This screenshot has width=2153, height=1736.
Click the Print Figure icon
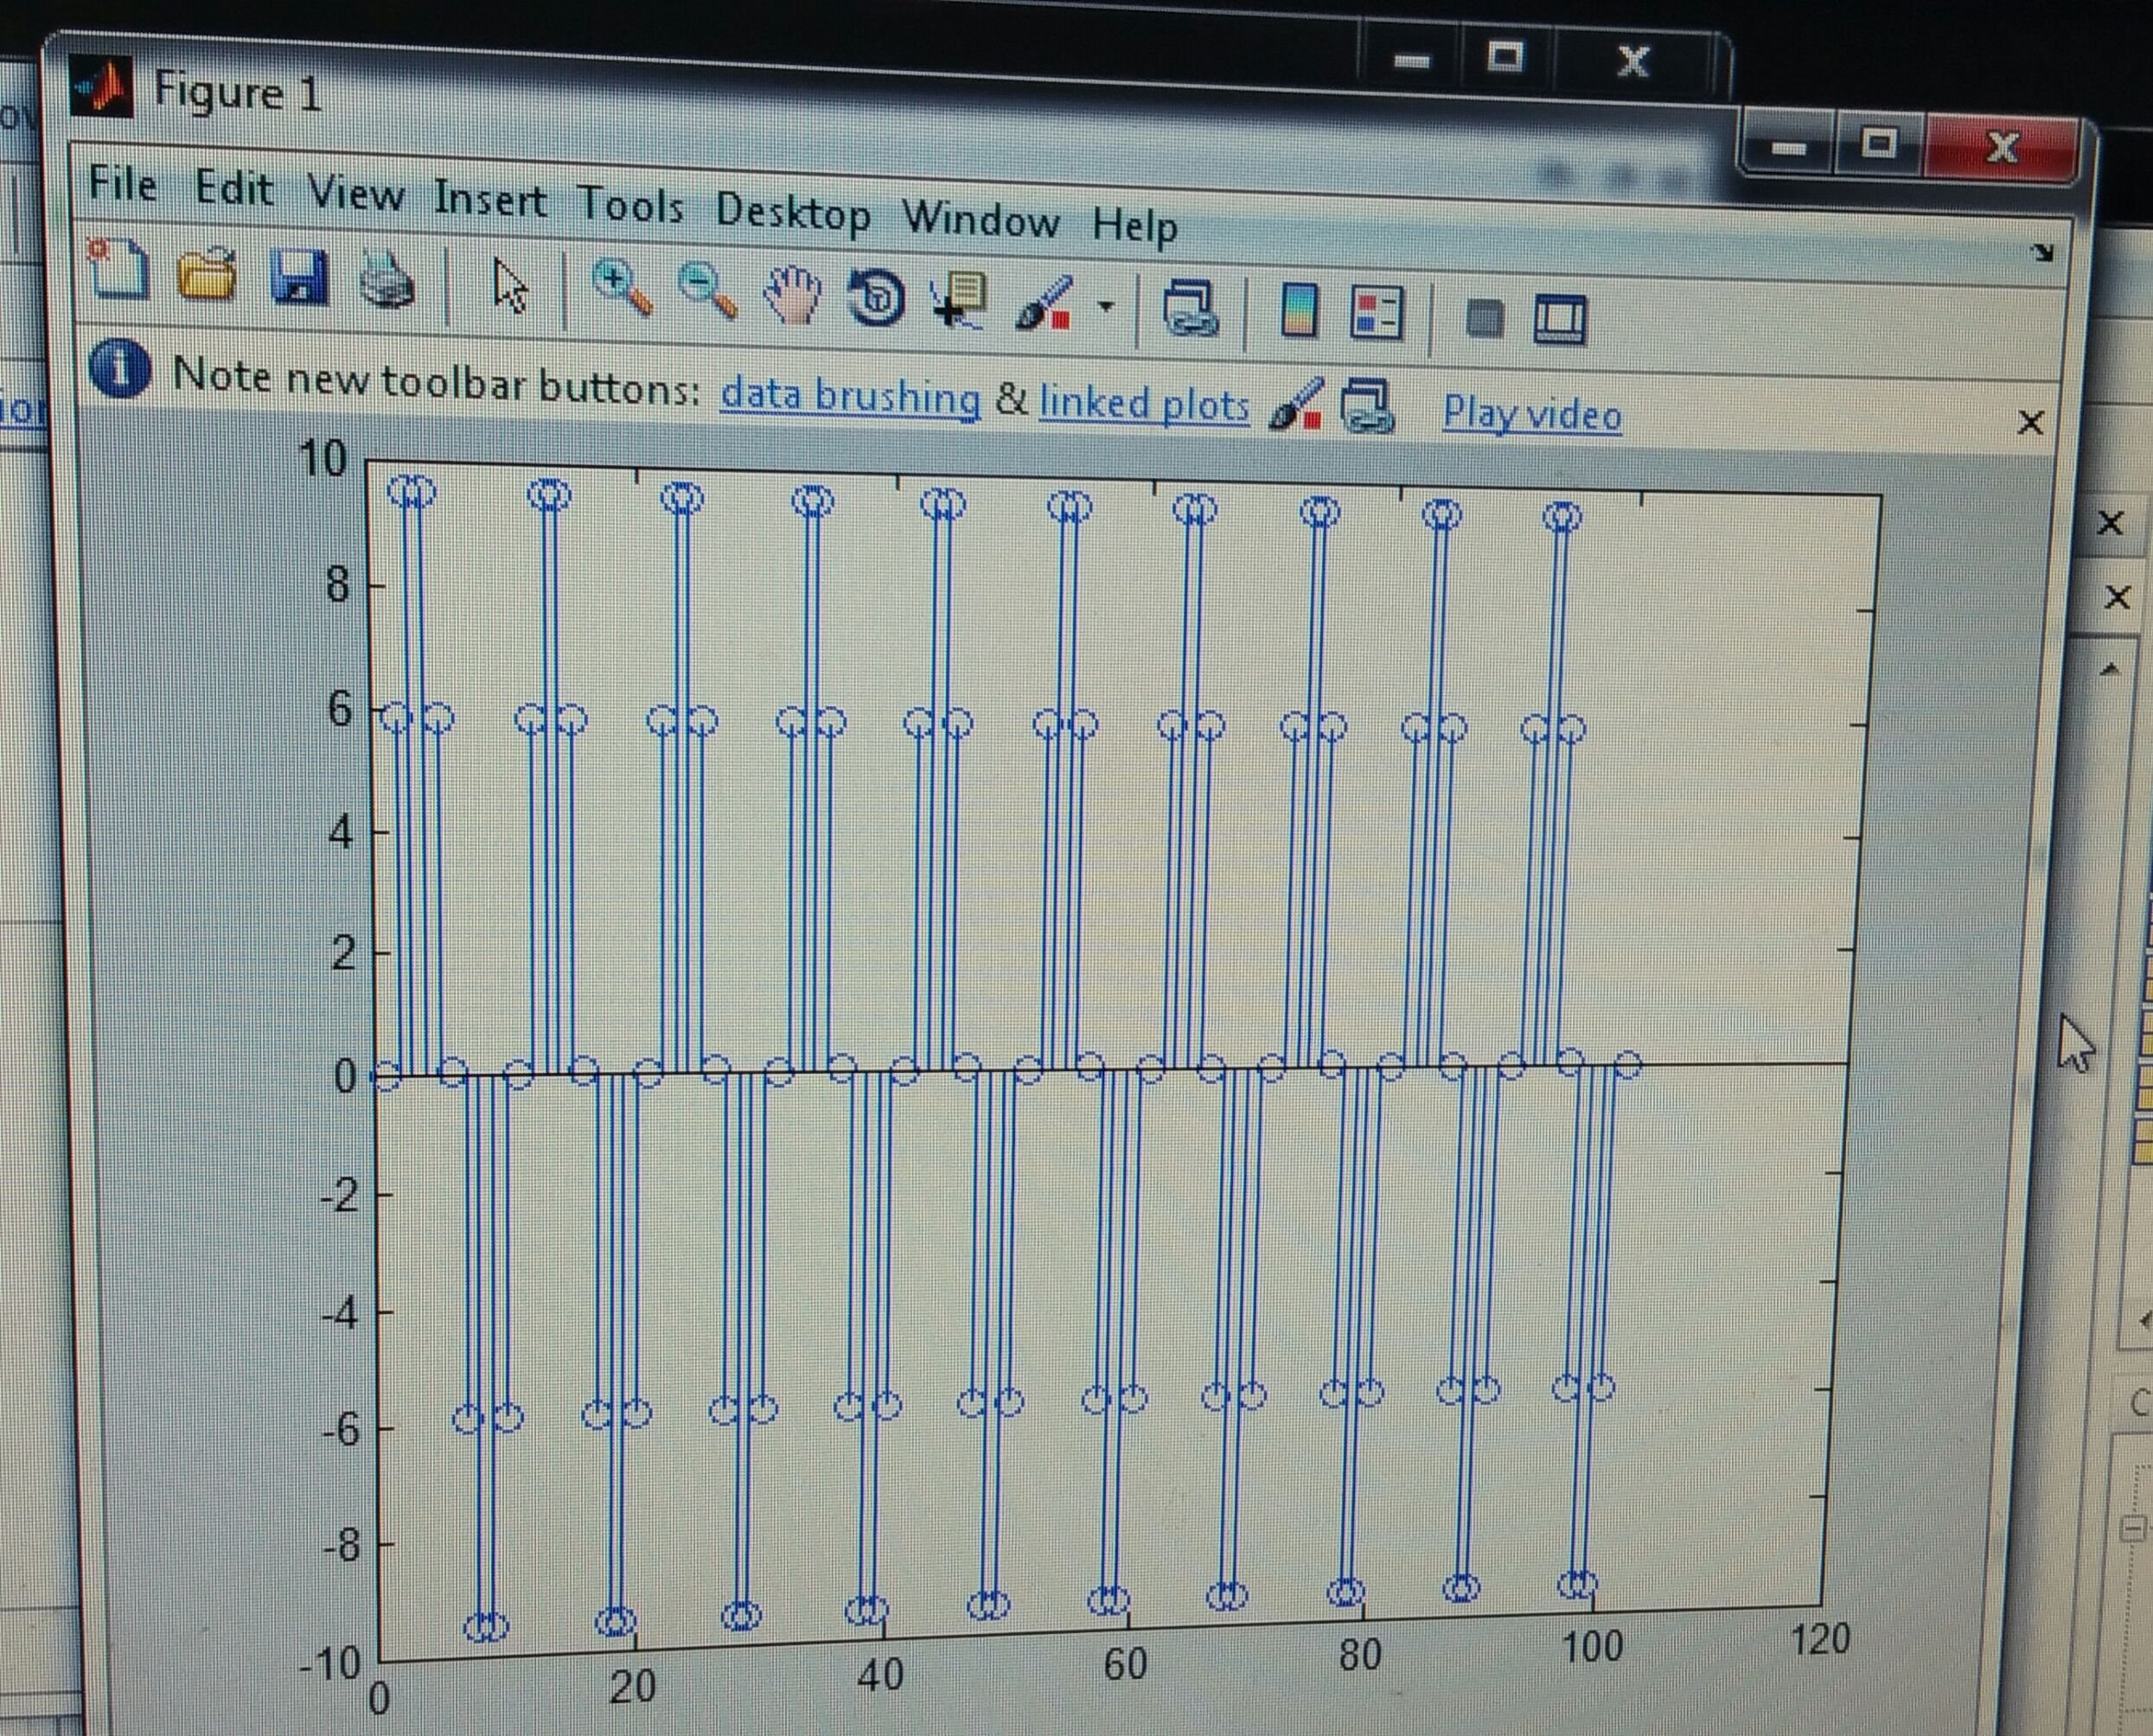(387, 280)
